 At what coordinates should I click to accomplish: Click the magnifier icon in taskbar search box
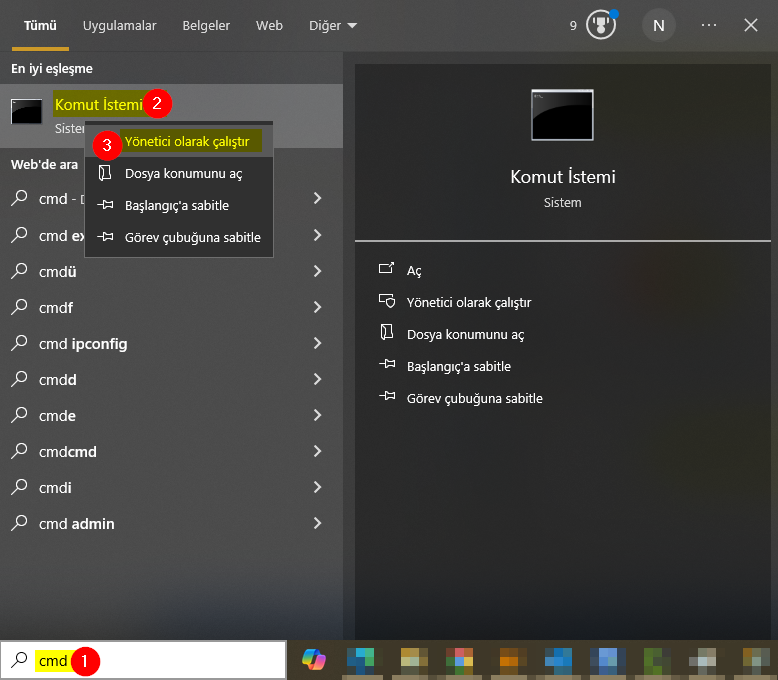tap(19, 660)
